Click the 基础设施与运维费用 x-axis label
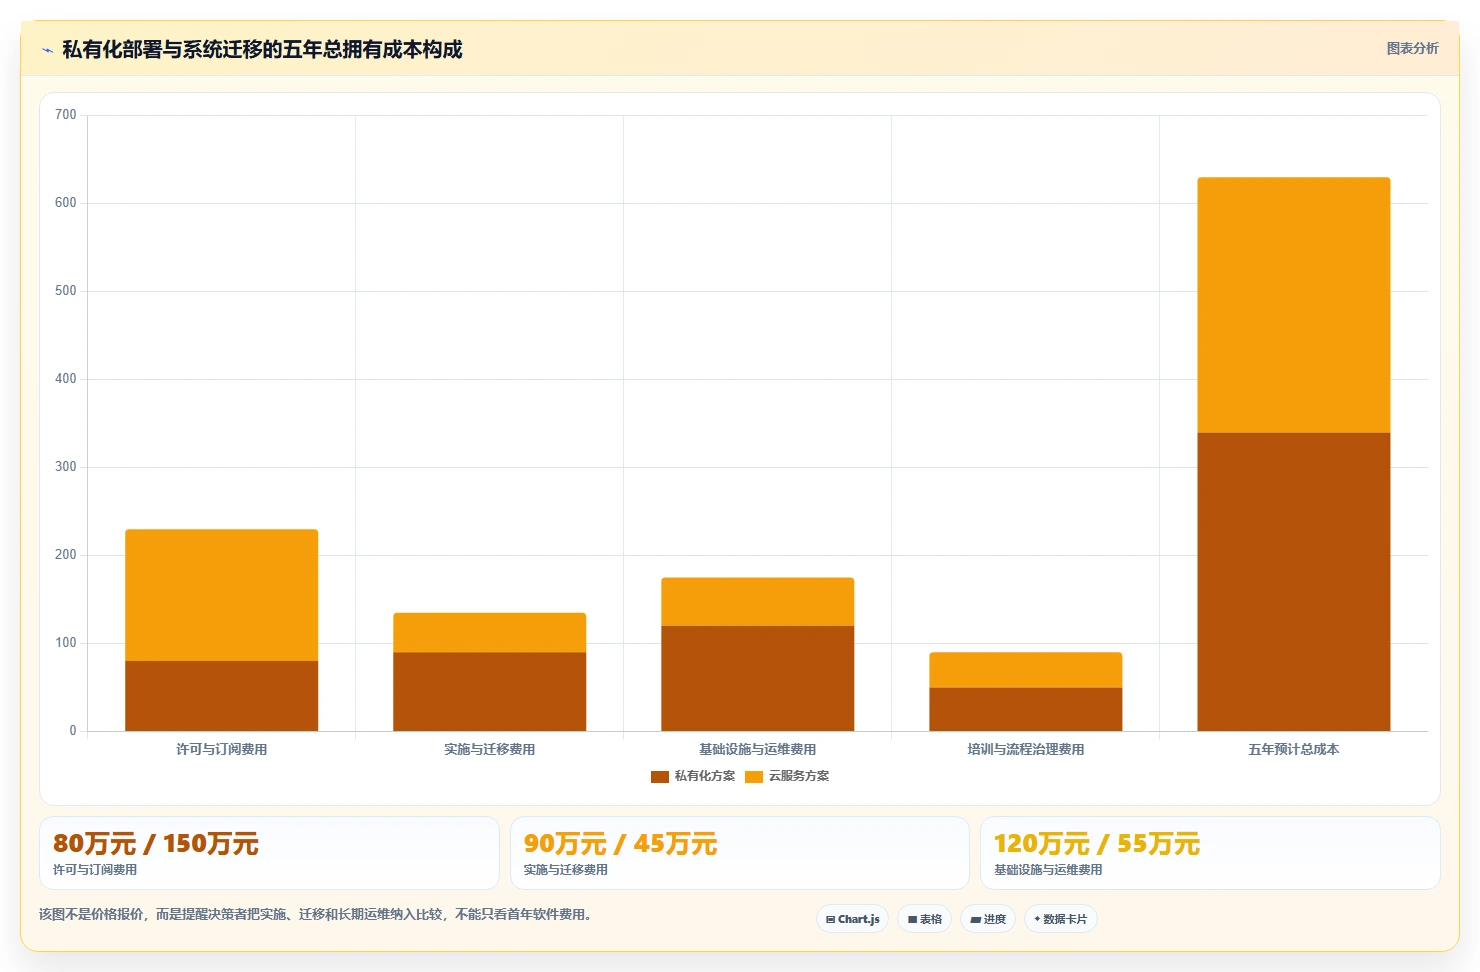Image resolution: width=1480 pixels, height=972 pixels. pyautogui.click(x=758, y=749)
